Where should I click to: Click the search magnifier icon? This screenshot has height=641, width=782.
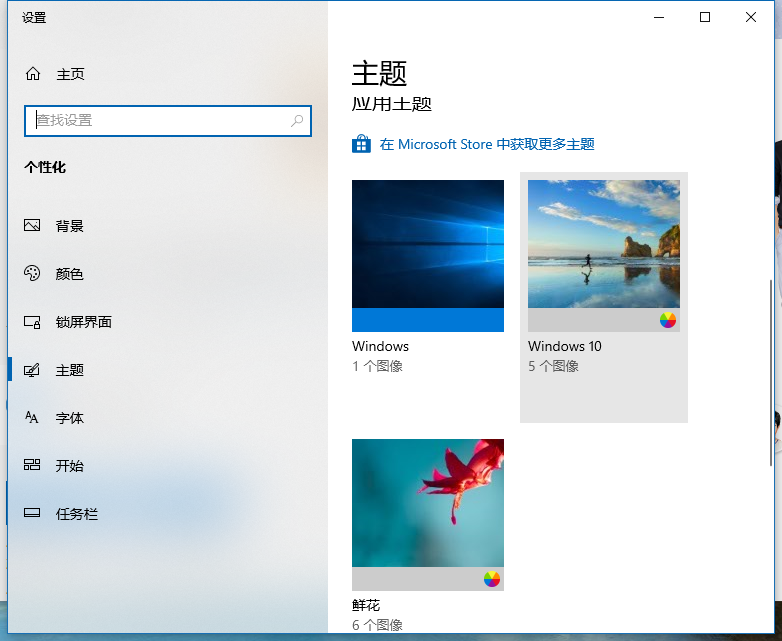[297, 120]
